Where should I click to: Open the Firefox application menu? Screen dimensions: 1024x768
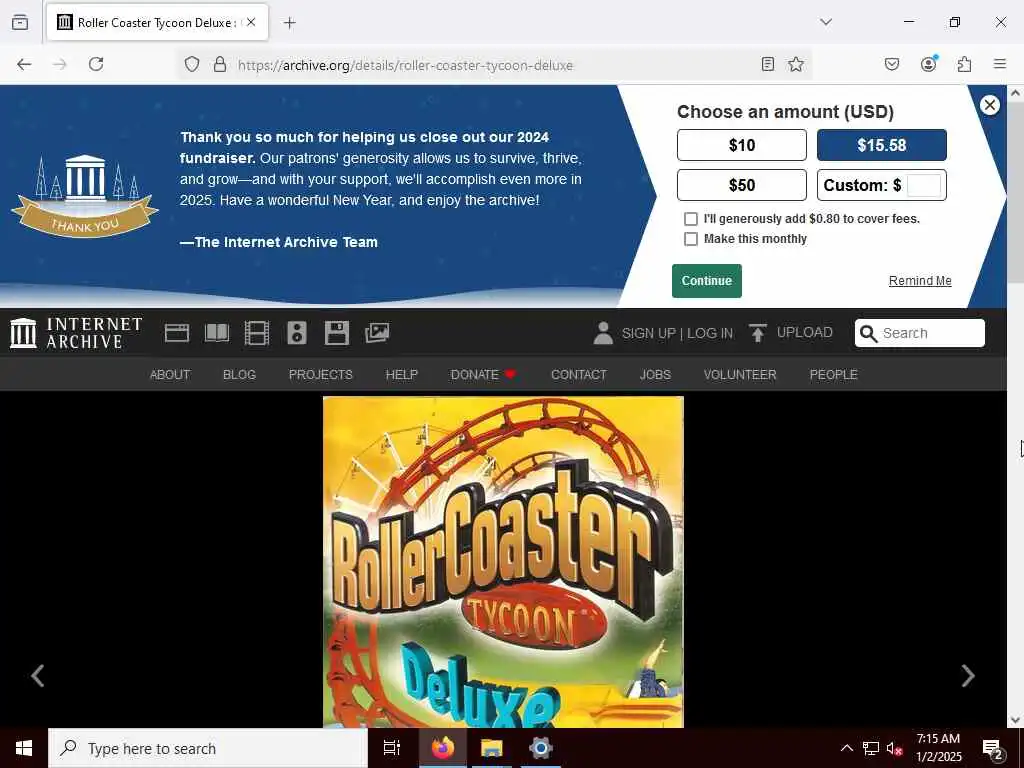point(1000,64)
